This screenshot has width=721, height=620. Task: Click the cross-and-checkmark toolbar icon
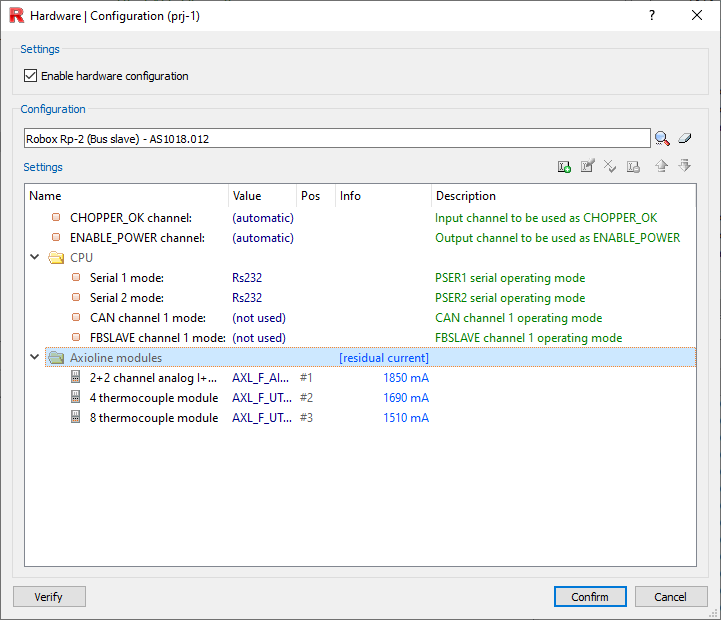point(610,166)
